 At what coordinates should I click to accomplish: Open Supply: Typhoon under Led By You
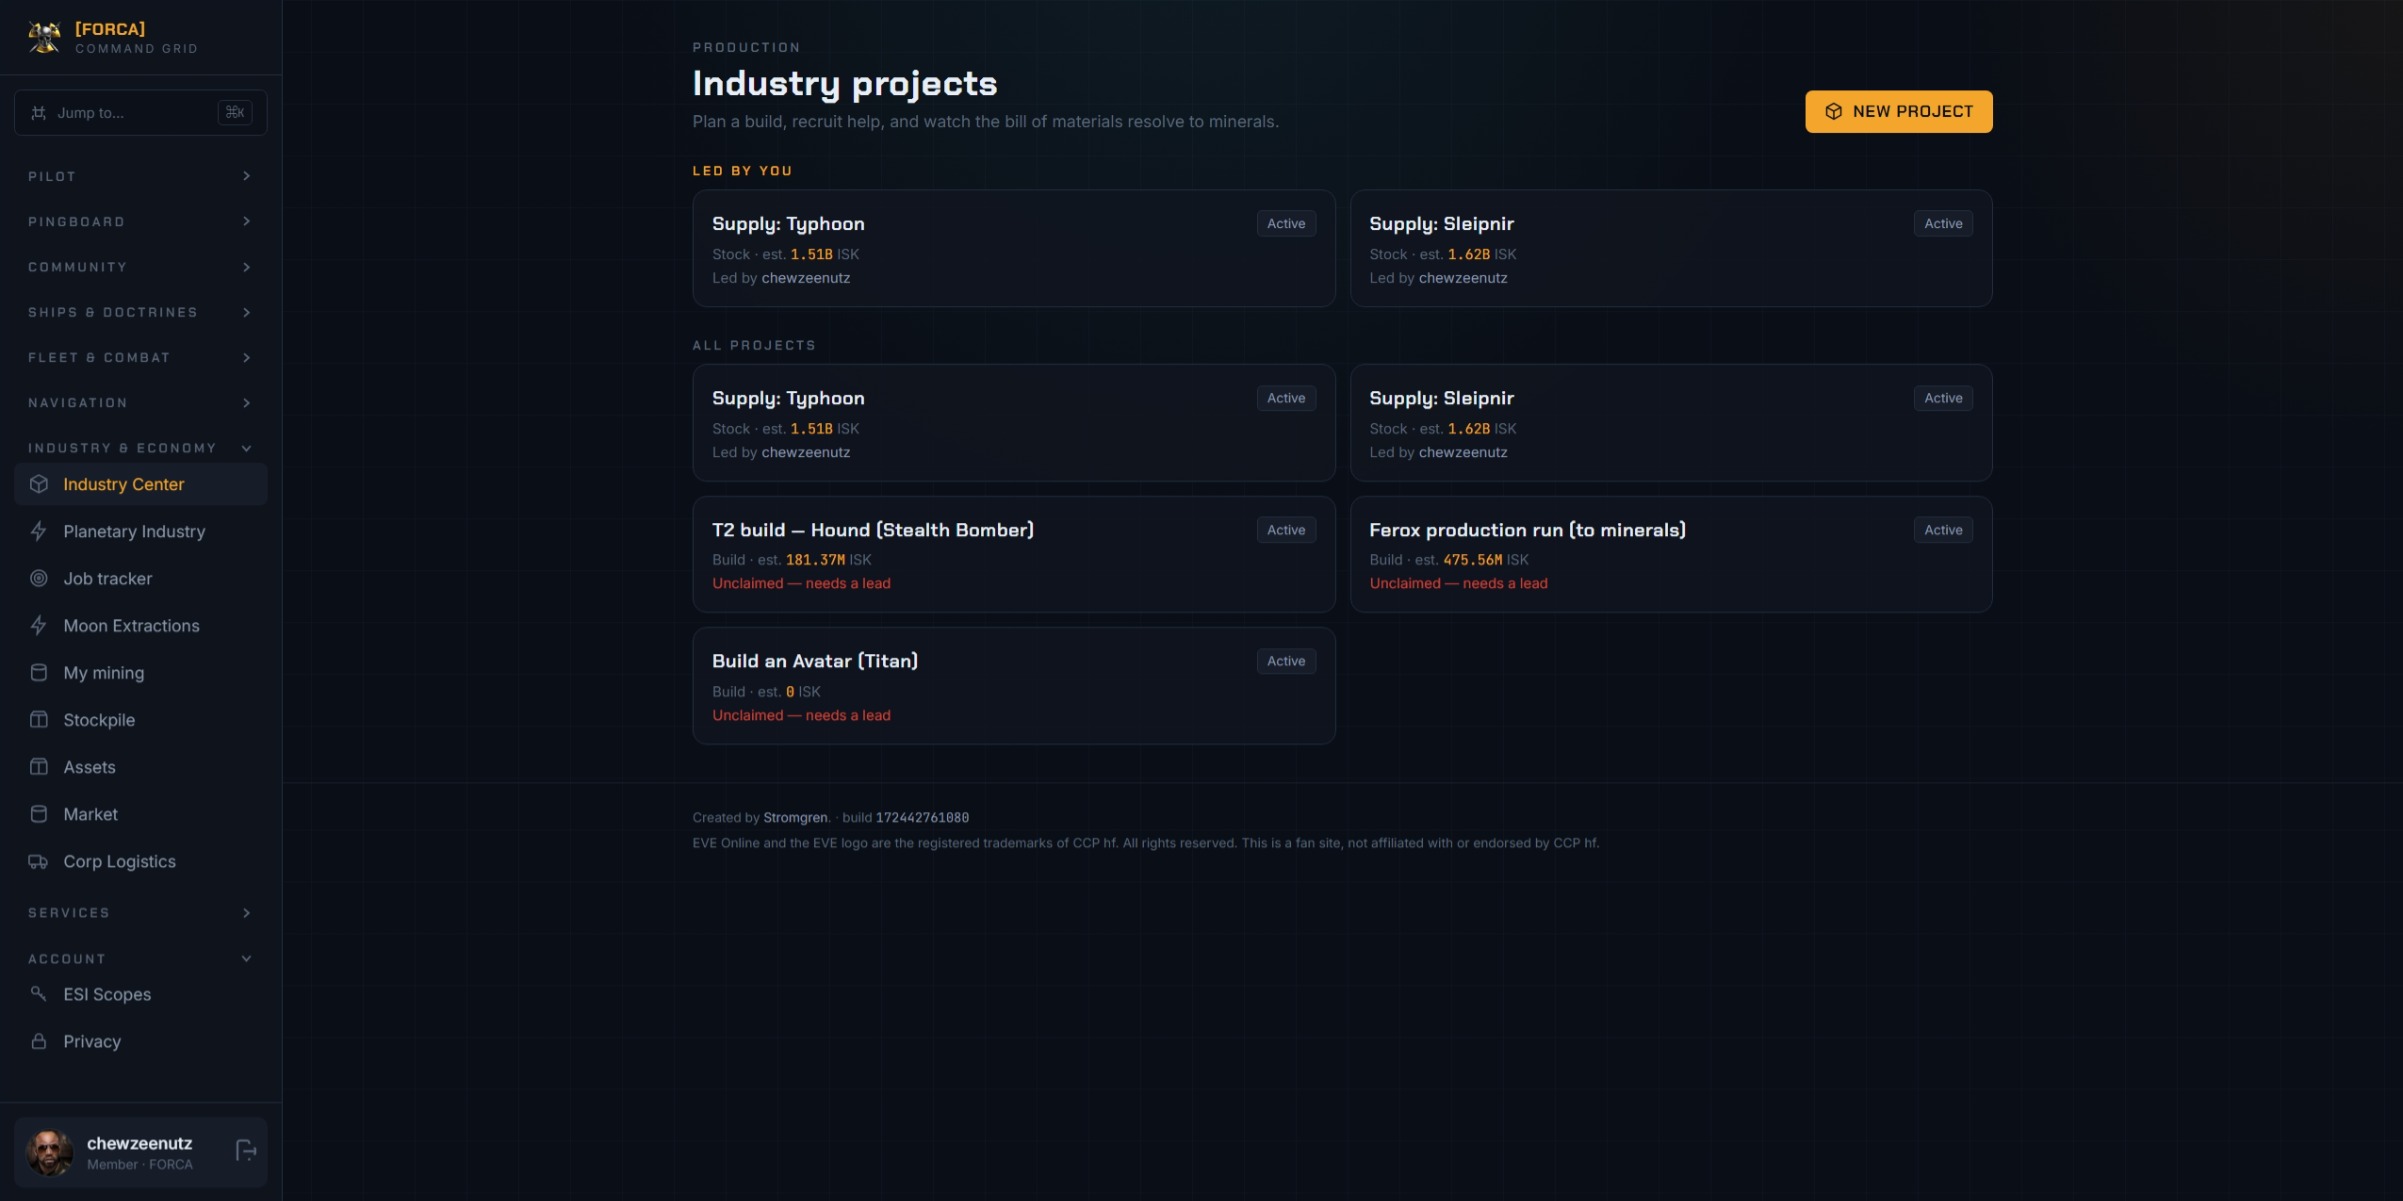(x=1013, y=248)
